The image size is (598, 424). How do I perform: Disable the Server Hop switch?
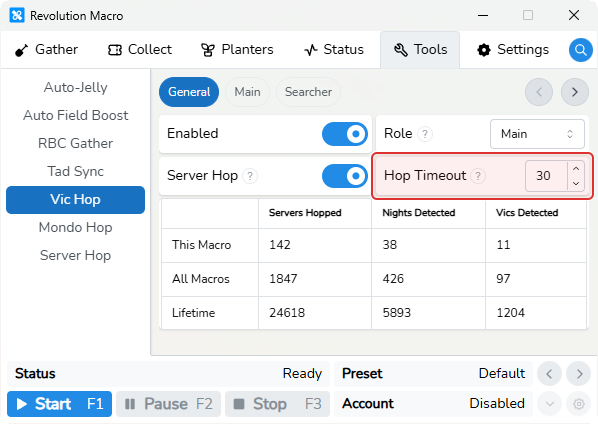345,176
